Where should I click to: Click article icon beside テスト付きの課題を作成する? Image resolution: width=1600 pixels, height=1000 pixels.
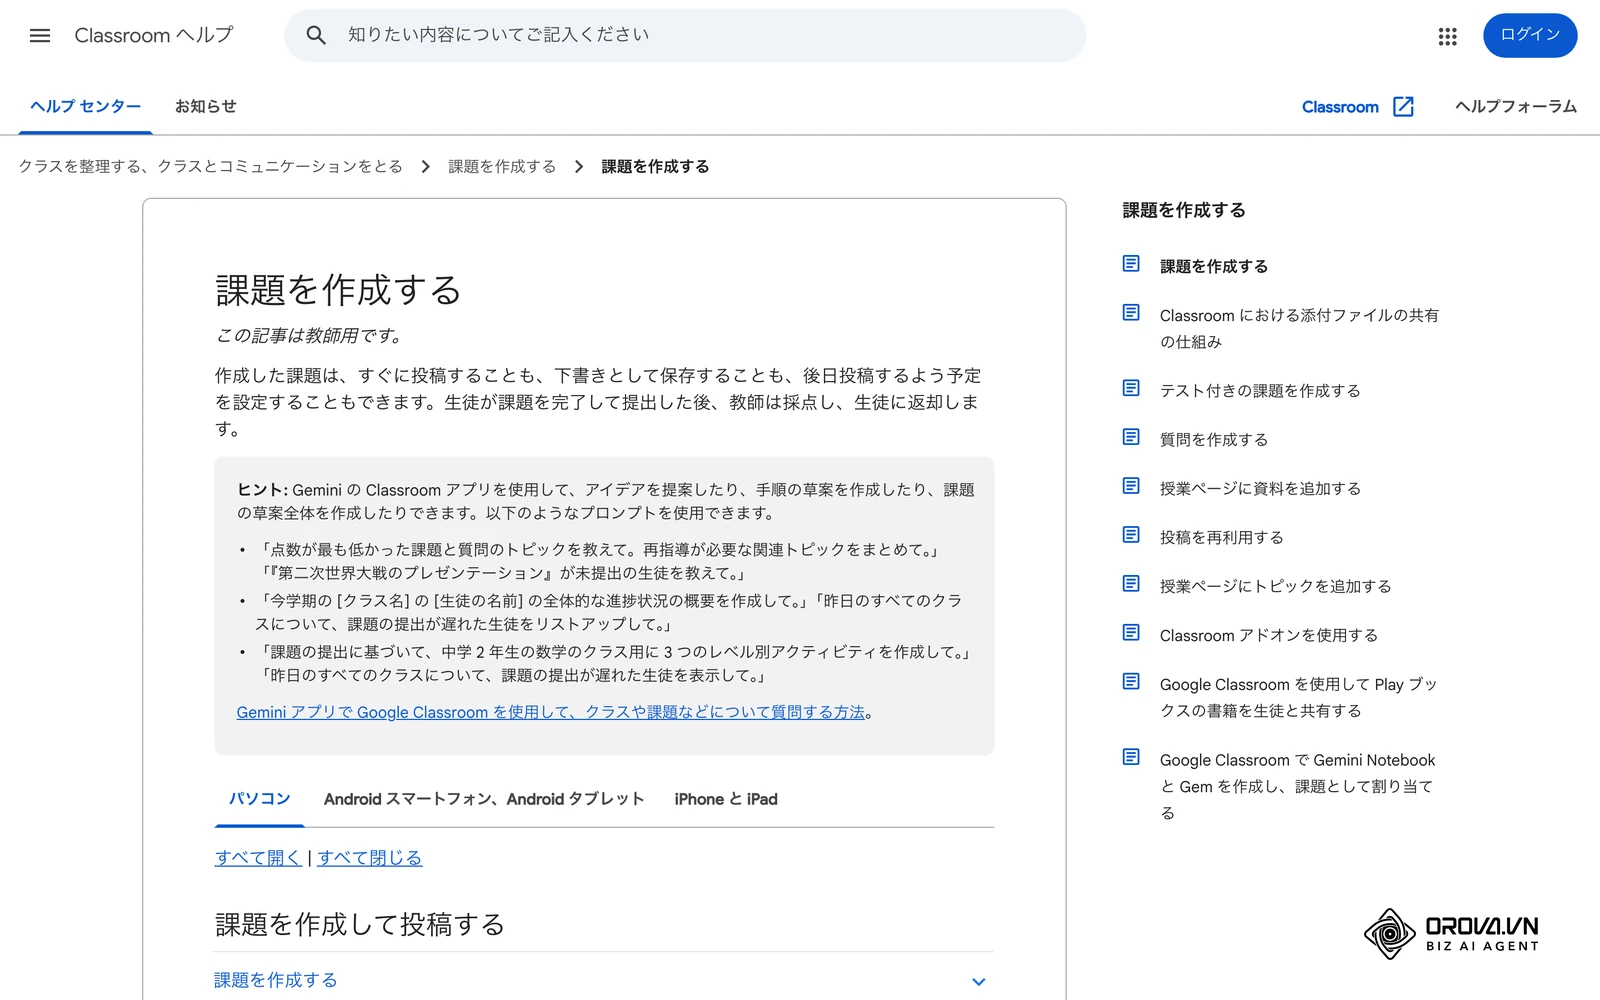coord(1131,388)
